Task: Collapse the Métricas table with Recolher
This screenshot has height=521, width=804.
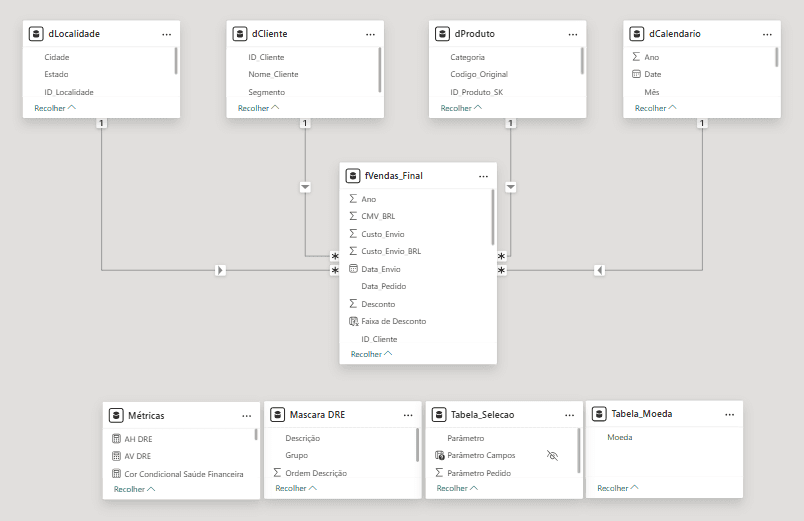Action: point(134,489)
